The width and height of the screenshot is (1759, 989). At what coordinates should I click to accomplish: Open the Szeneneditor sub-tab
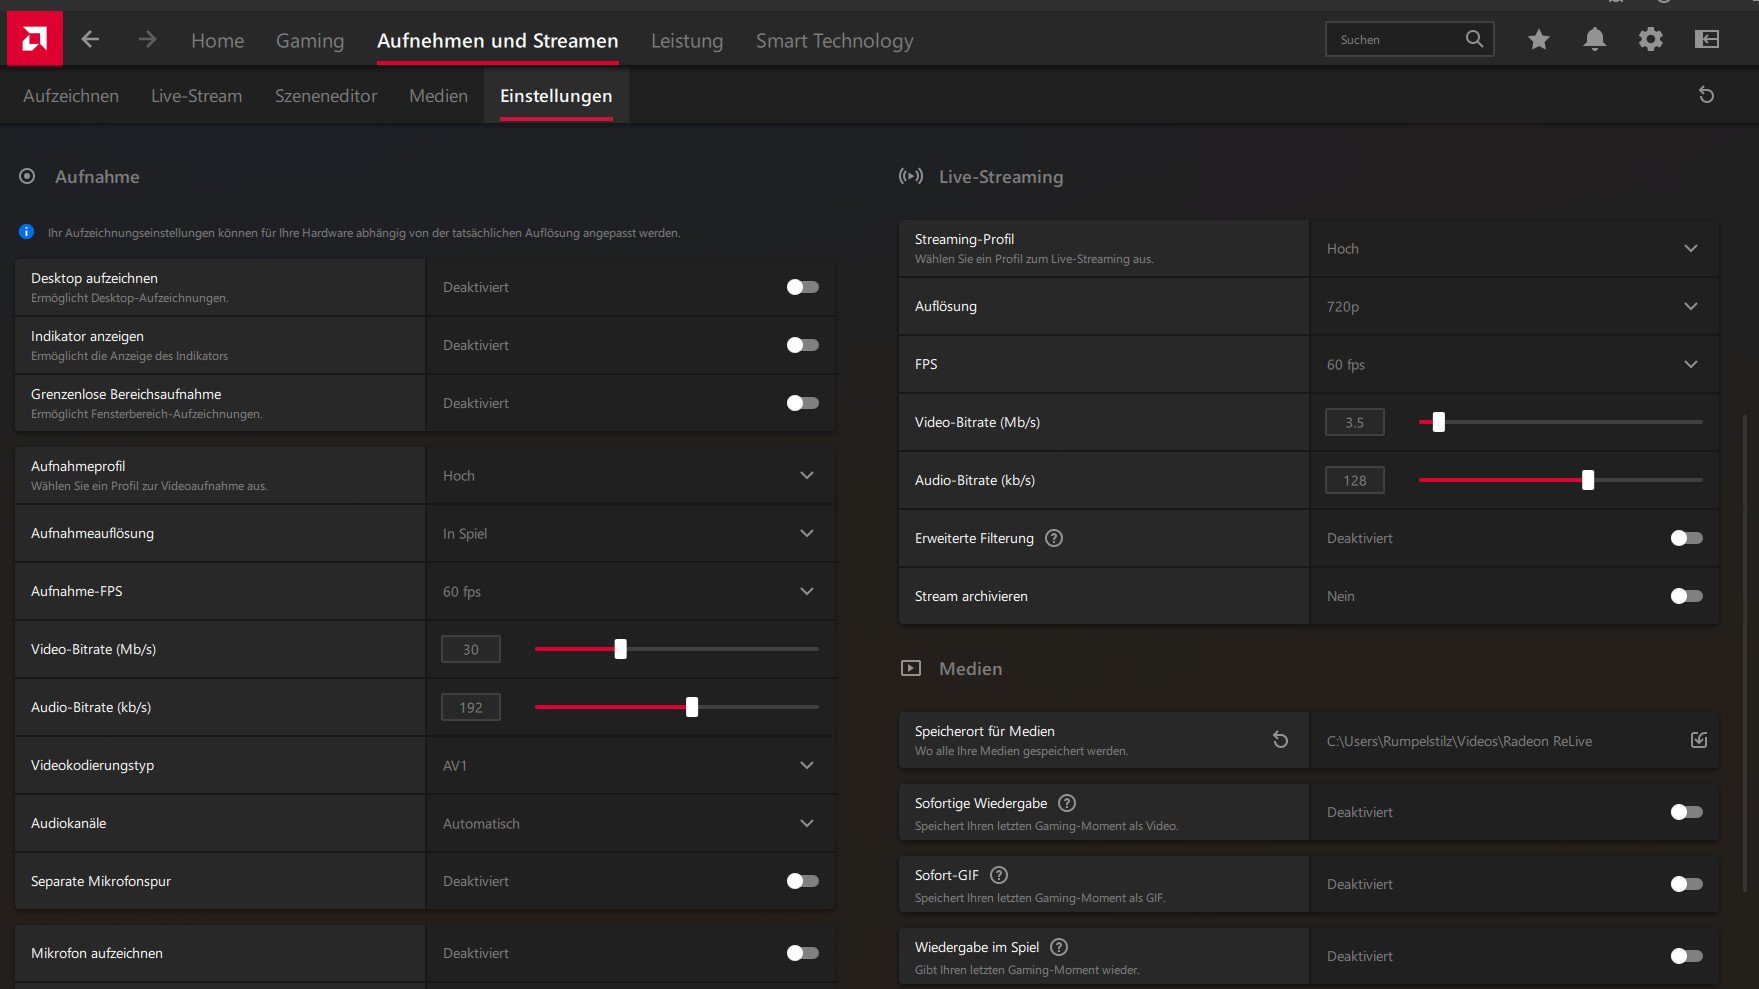point(326,96)
